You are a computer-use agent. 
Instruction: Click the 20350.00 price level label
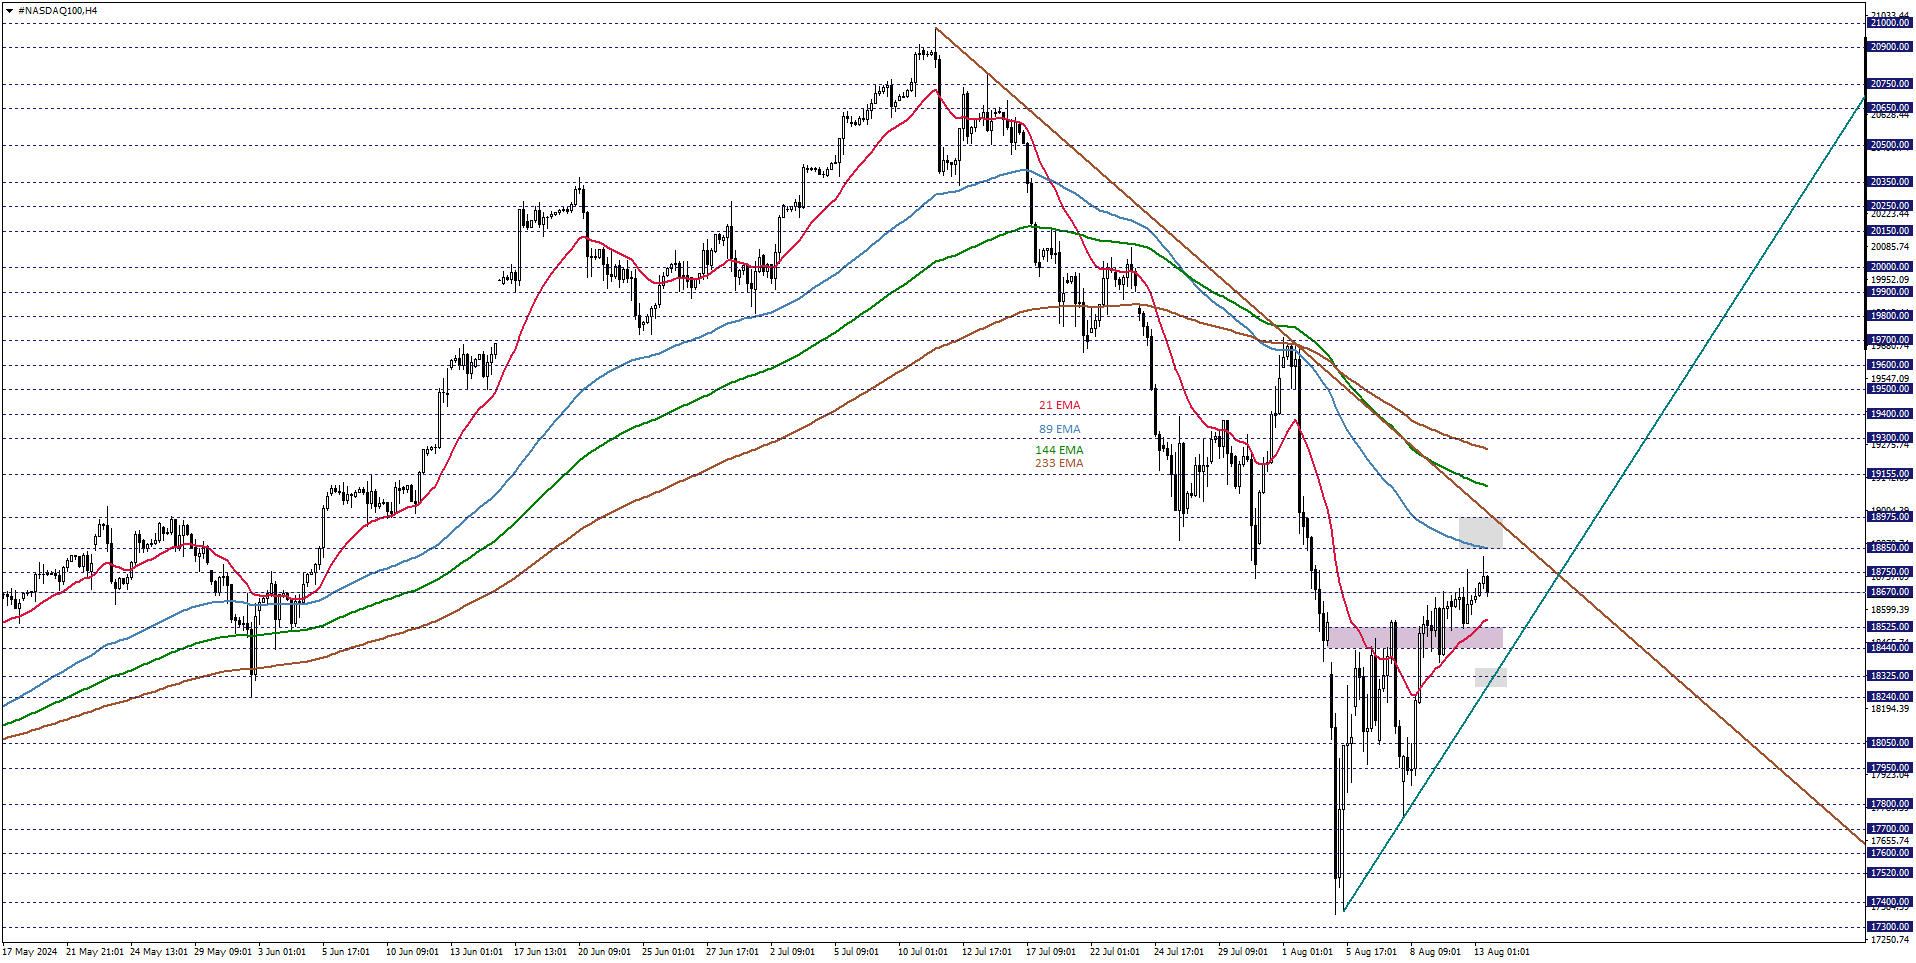[x=1890, y=182]
